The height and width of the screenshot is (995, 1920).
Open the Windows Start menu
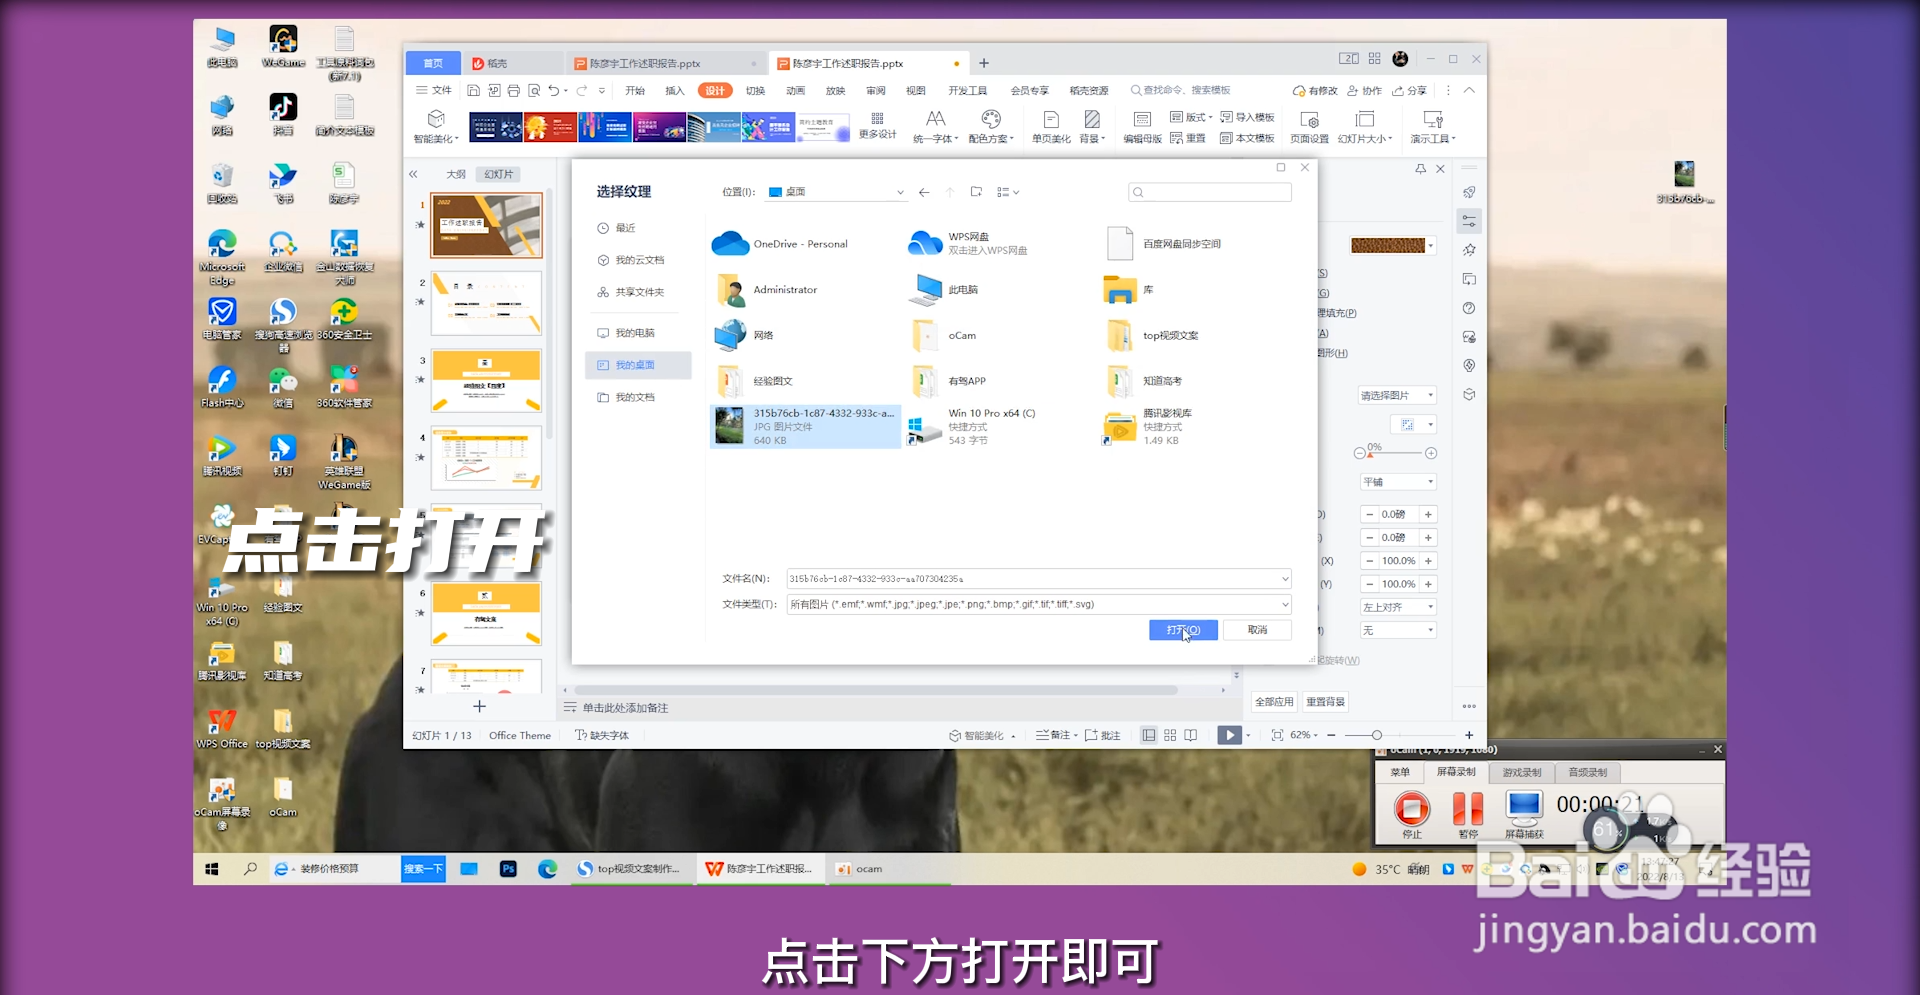click(212, 869)
